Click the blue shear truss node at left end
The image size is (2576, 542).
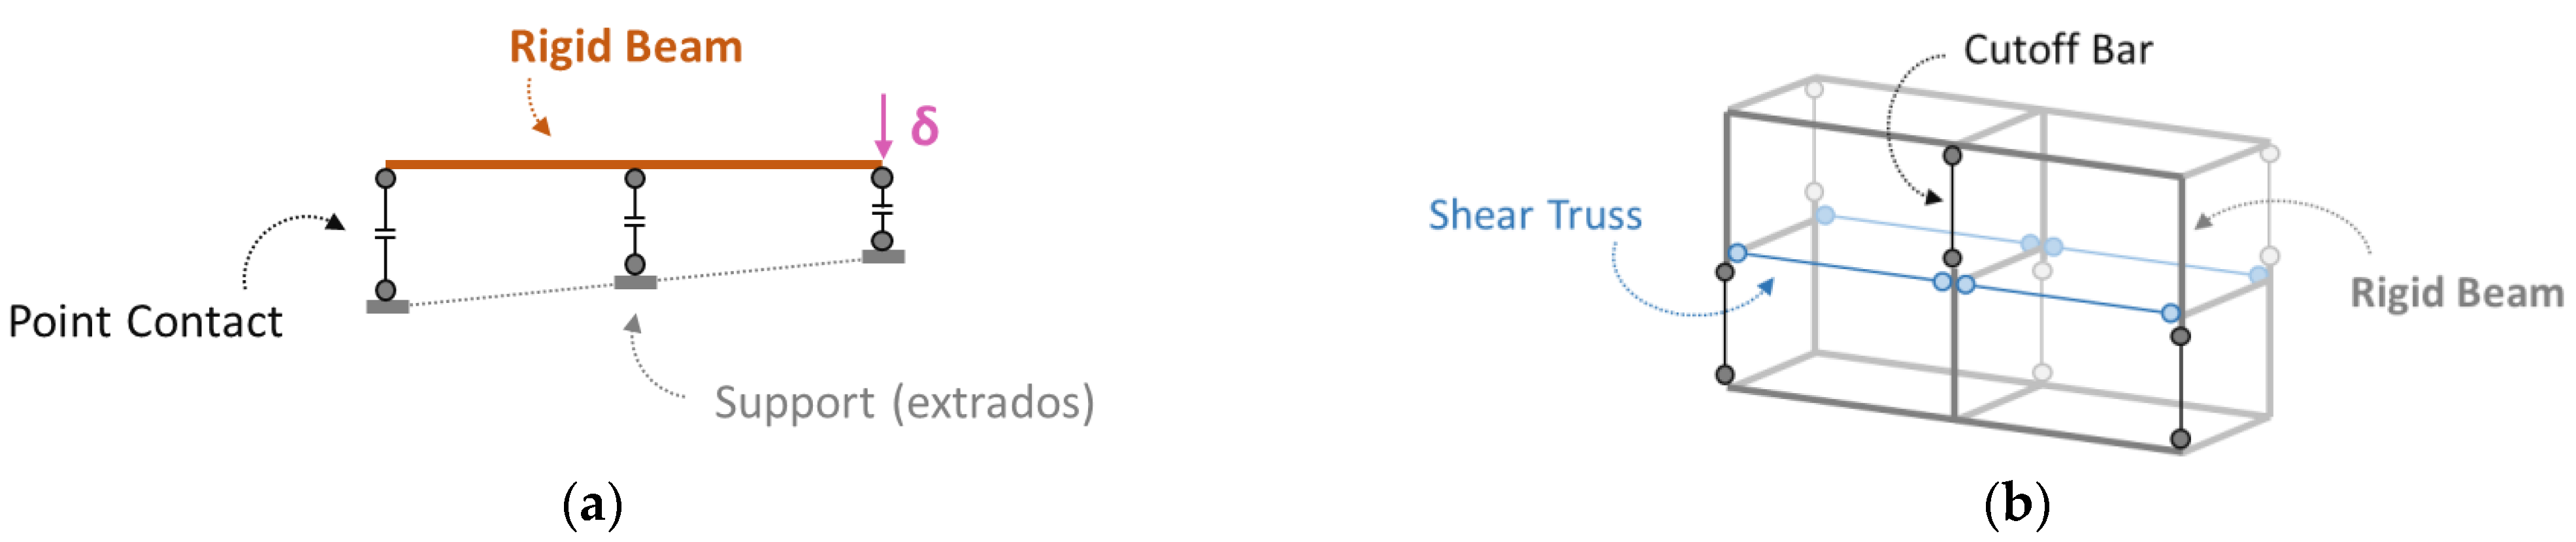tap(1737, 253)
